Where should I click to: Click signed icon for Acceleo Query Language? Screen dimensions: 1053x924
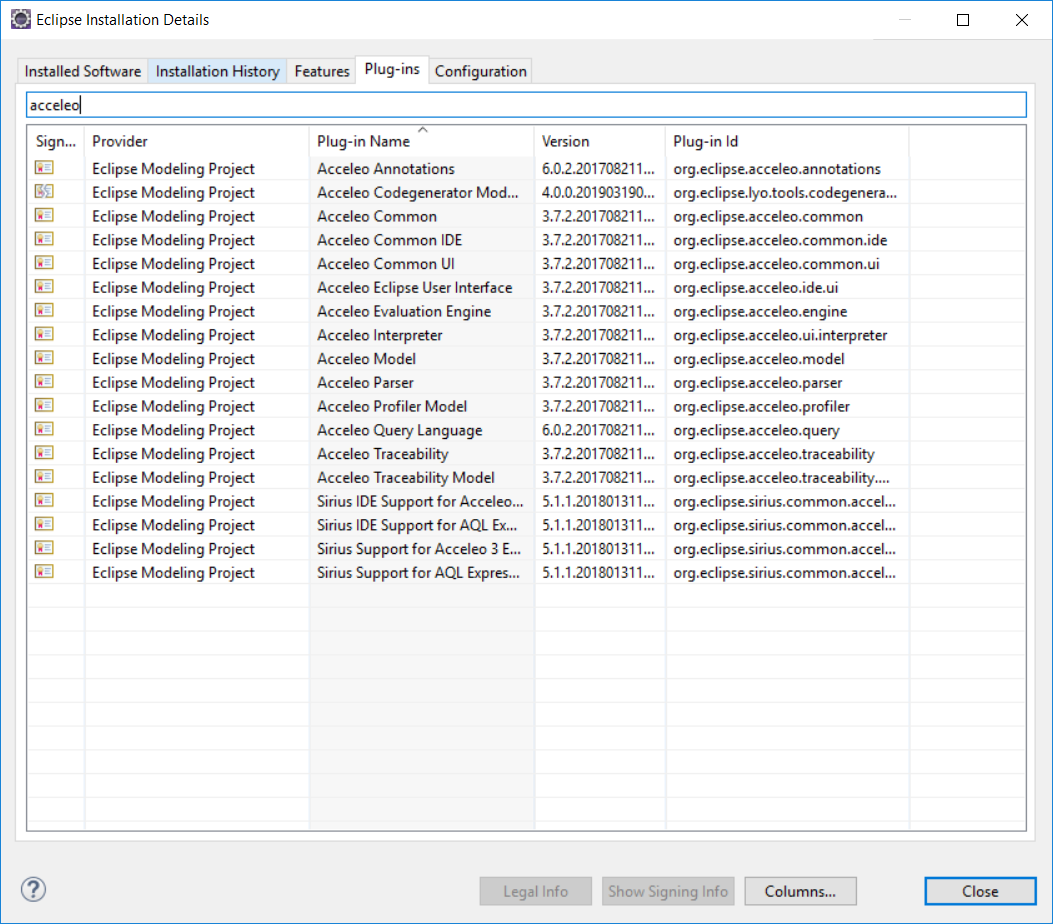pyautogui.click(x=44, y=429)
